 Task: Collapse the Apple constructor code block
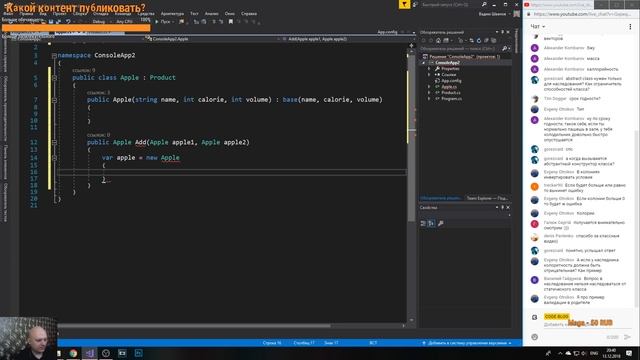54,100
